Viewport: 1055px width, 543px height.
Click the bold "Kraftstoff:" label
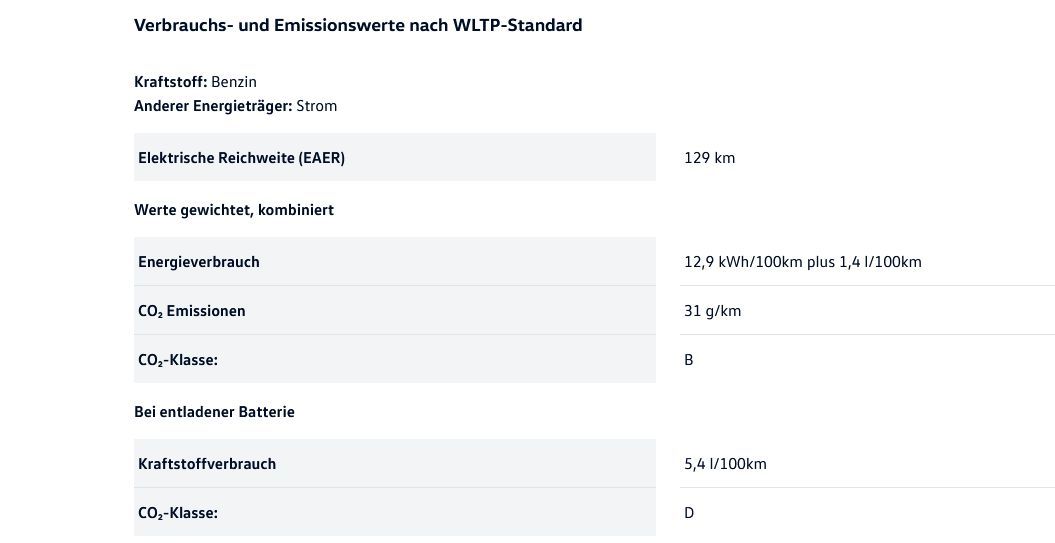coord(170,82)
